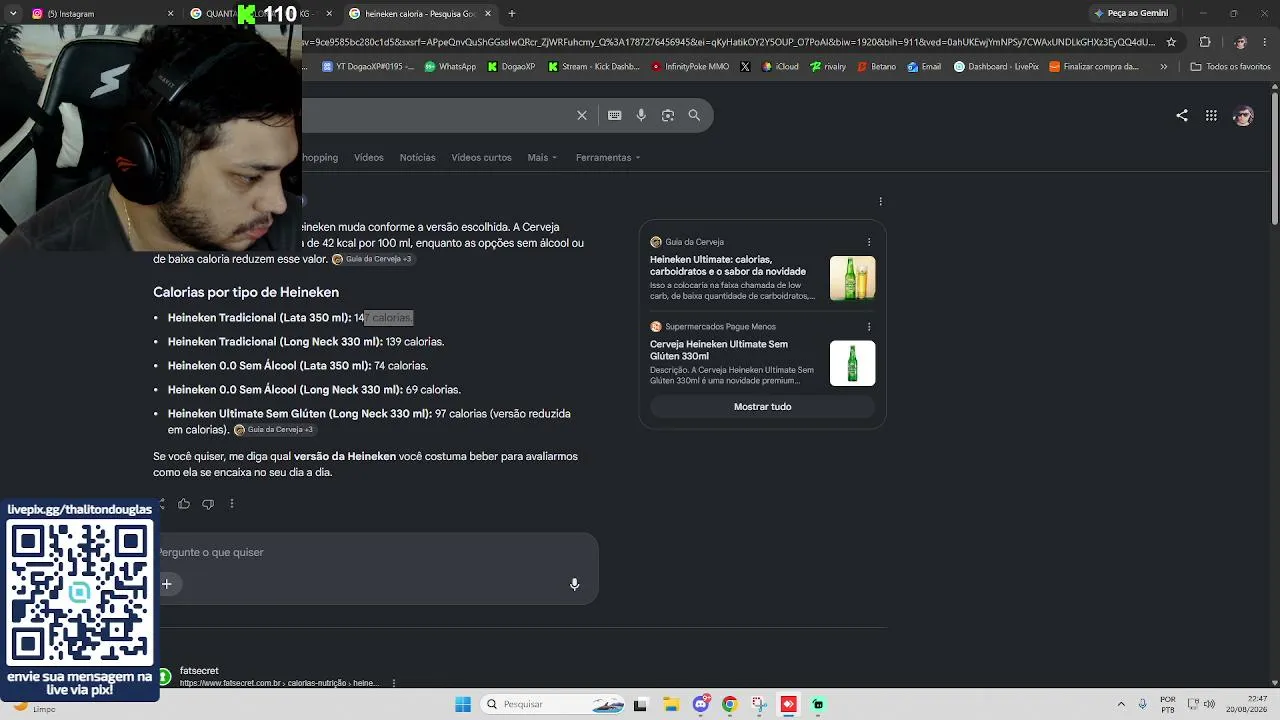
Task: Open the tab search dropdown arrow
Action: pos(13,13)
